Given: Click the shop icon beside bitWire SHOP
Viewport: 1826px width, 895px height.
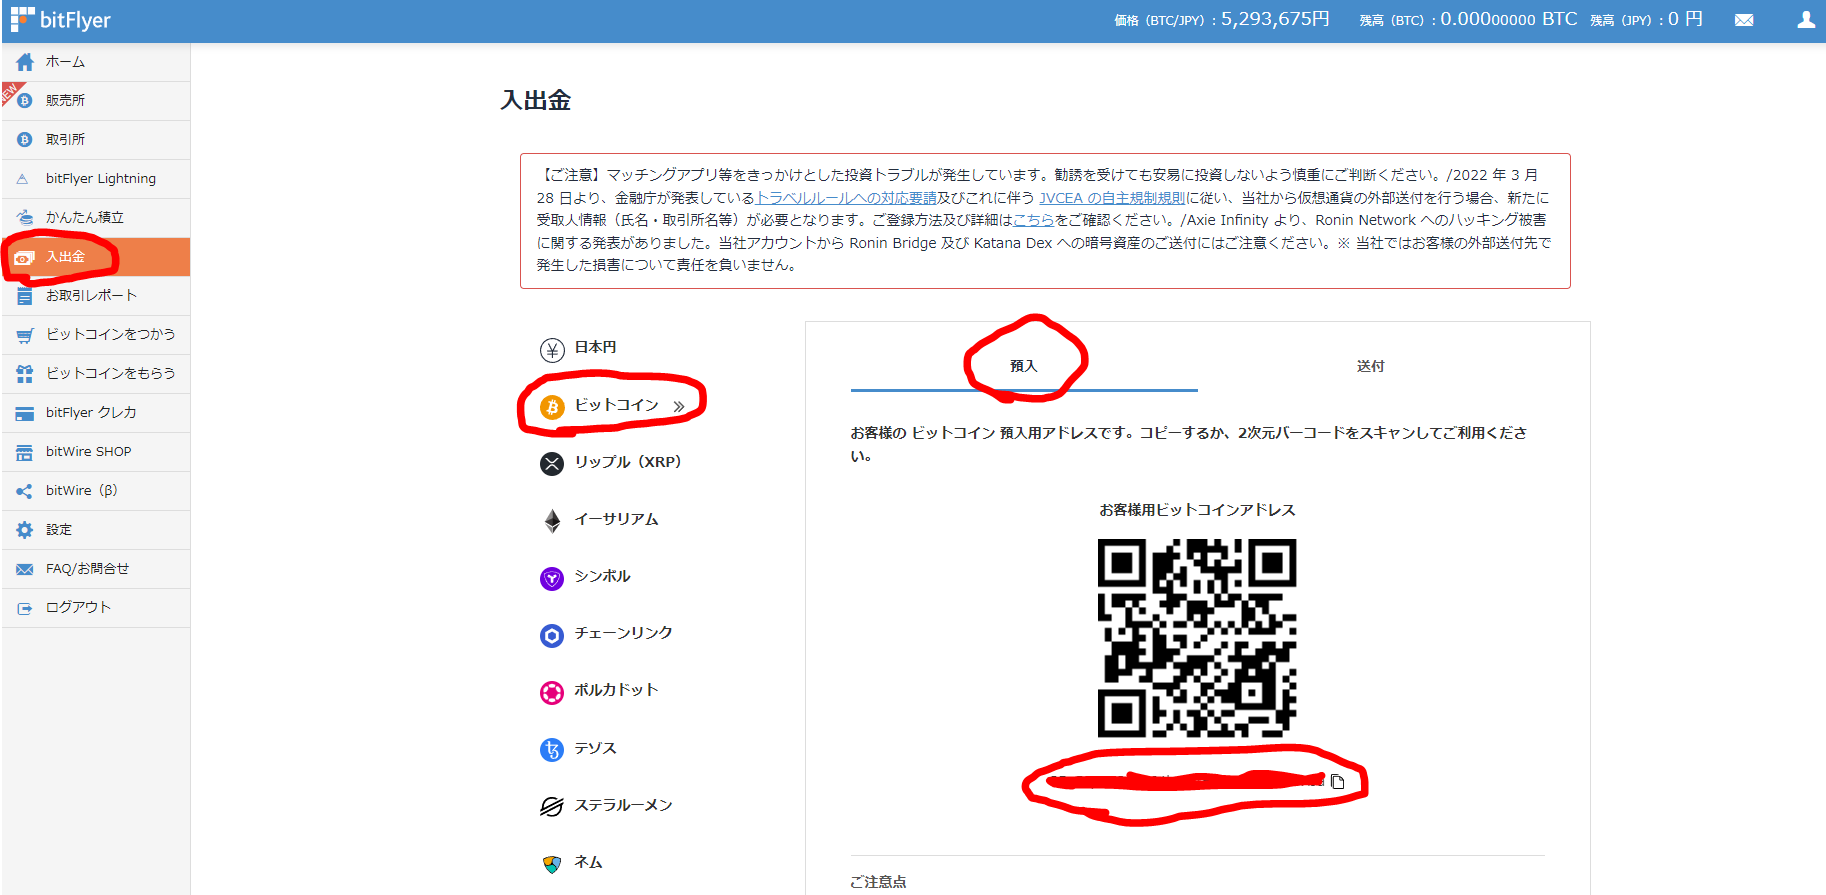Looking at the screenshot, I should pyautogui.click(x=25, y=452).
